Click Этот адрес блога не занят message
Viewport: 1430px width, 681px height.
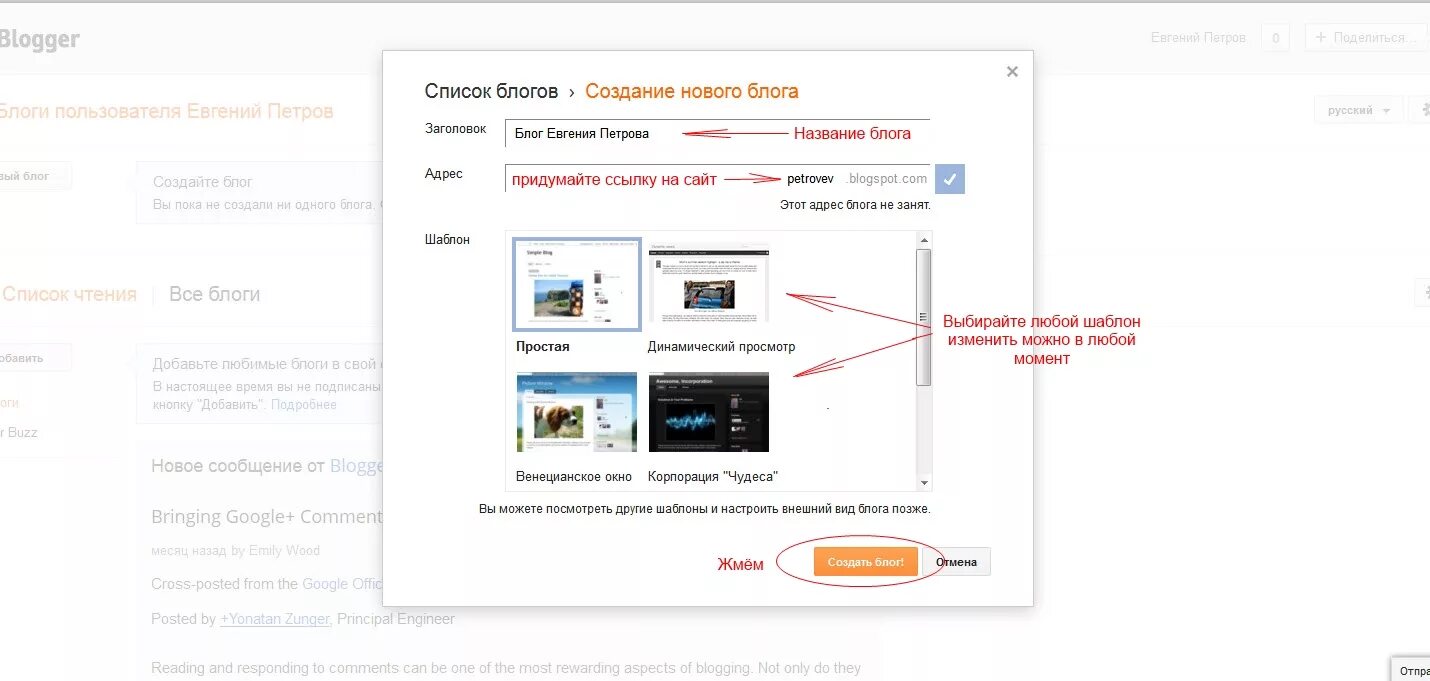pyautogui.click(x=855, y=205)
